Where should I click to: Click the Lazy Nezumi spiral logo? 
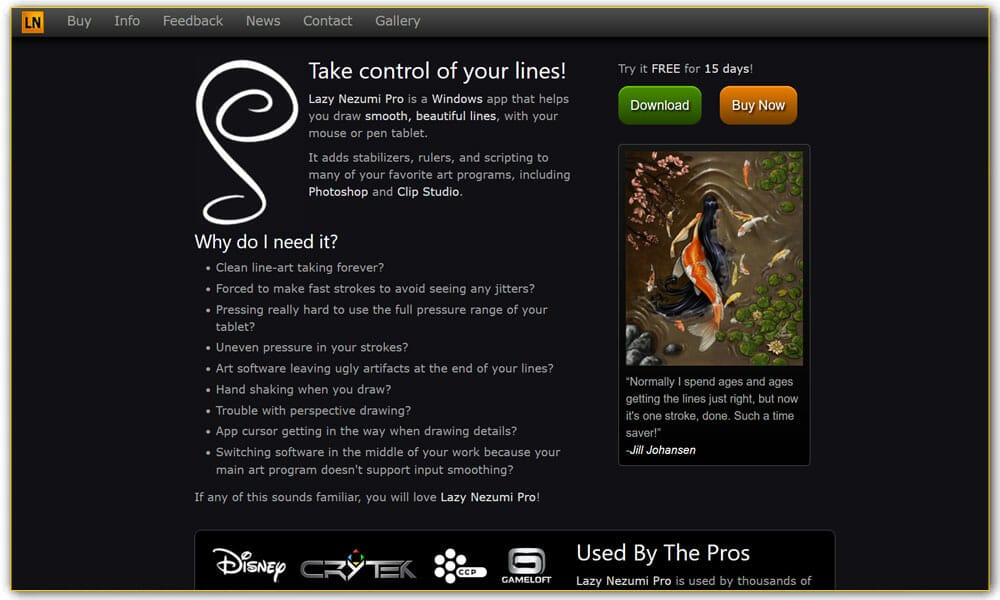(x=246, y=142)
